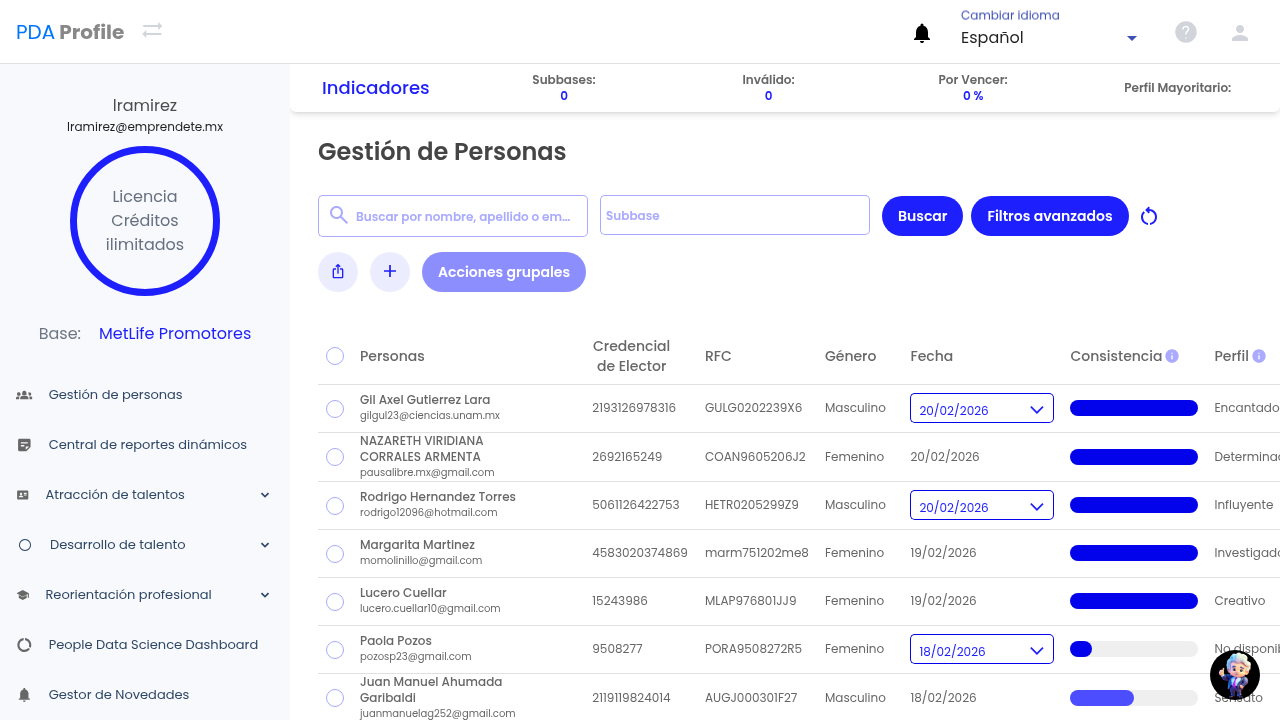Open the notifications bell icon

pos(922,34)
